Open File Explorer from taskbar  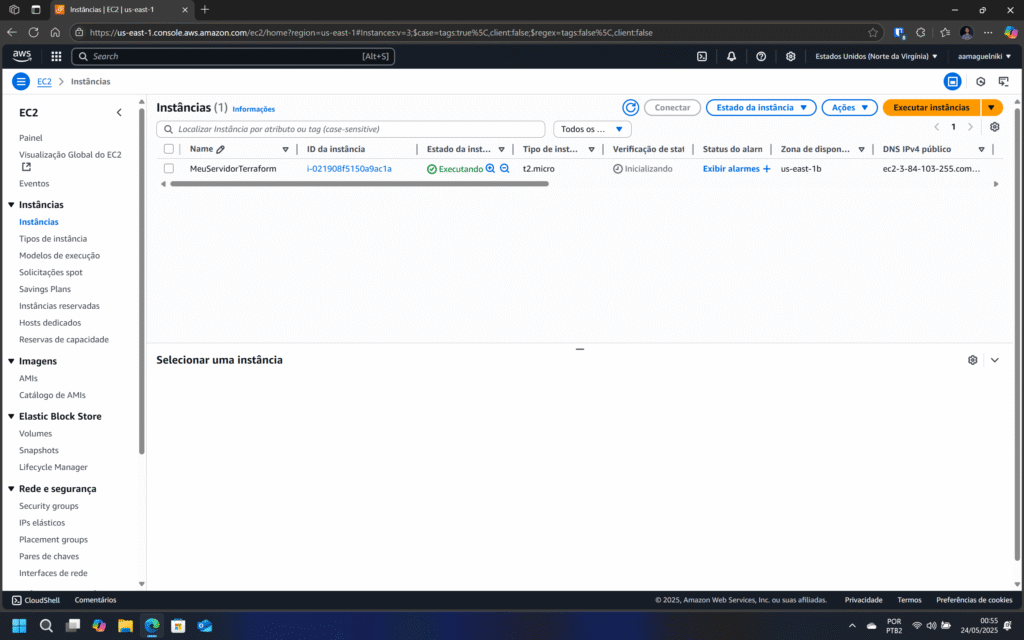125,626
